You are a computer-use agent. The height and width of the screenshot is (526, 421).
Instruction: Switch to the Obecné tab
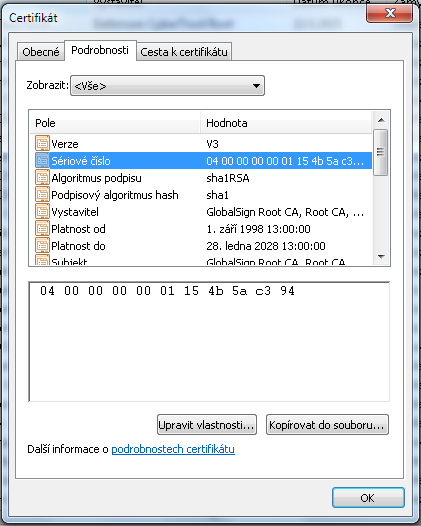41,52
